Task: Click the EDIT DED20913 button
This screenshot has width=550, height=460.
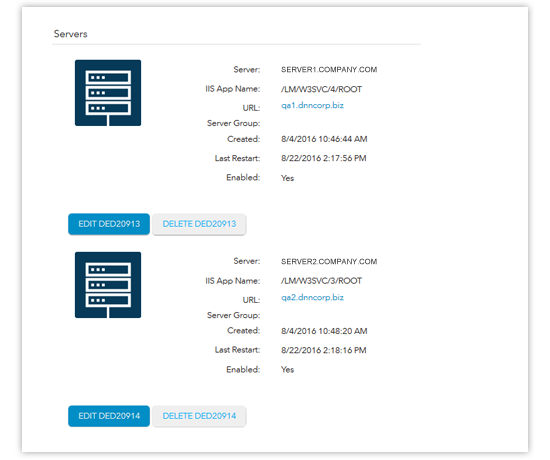Action: [x=109, y=224]
